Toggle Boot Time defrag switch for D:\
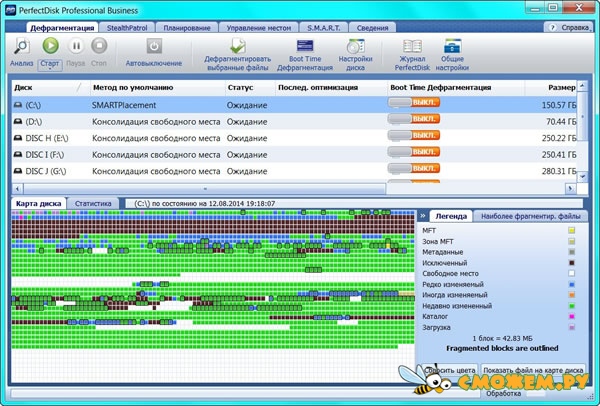Image resolution: width=600 pixels, height=406 pixels. [x=414, y=119]
